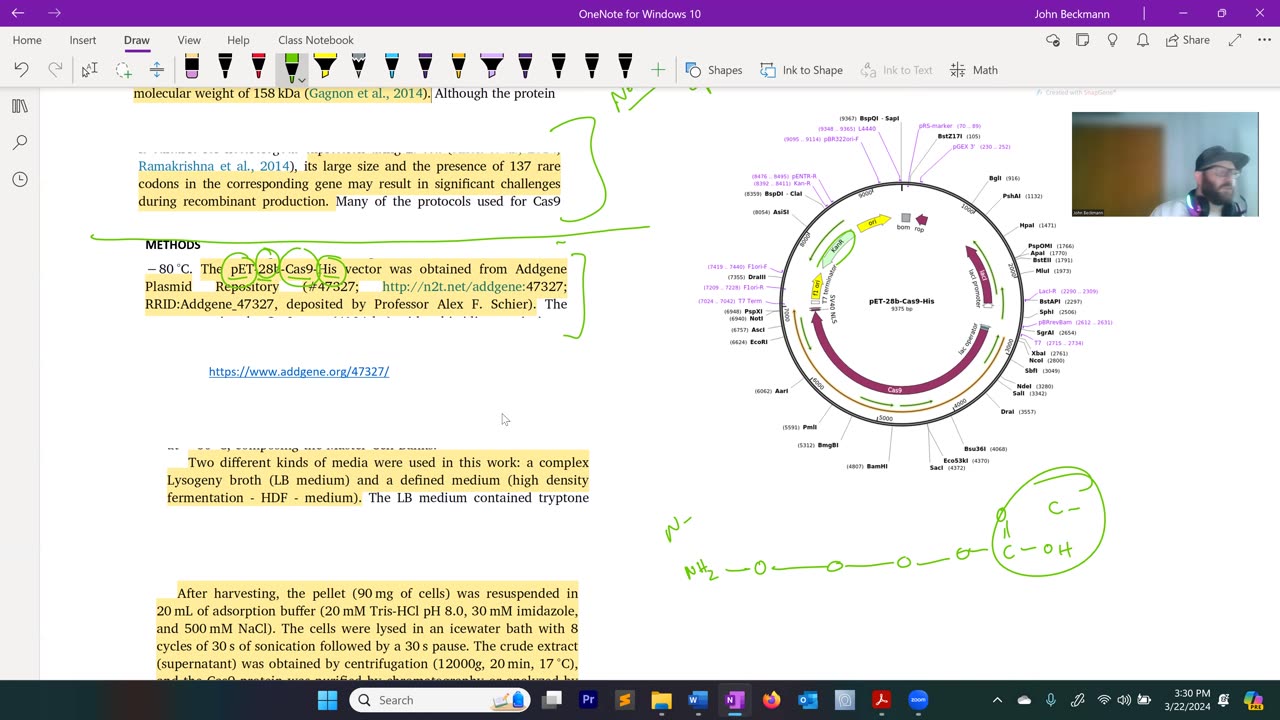Click the n2t.net/addgene link text
The height and width of the screenshot is (720, 1280).
click(453, 286)
